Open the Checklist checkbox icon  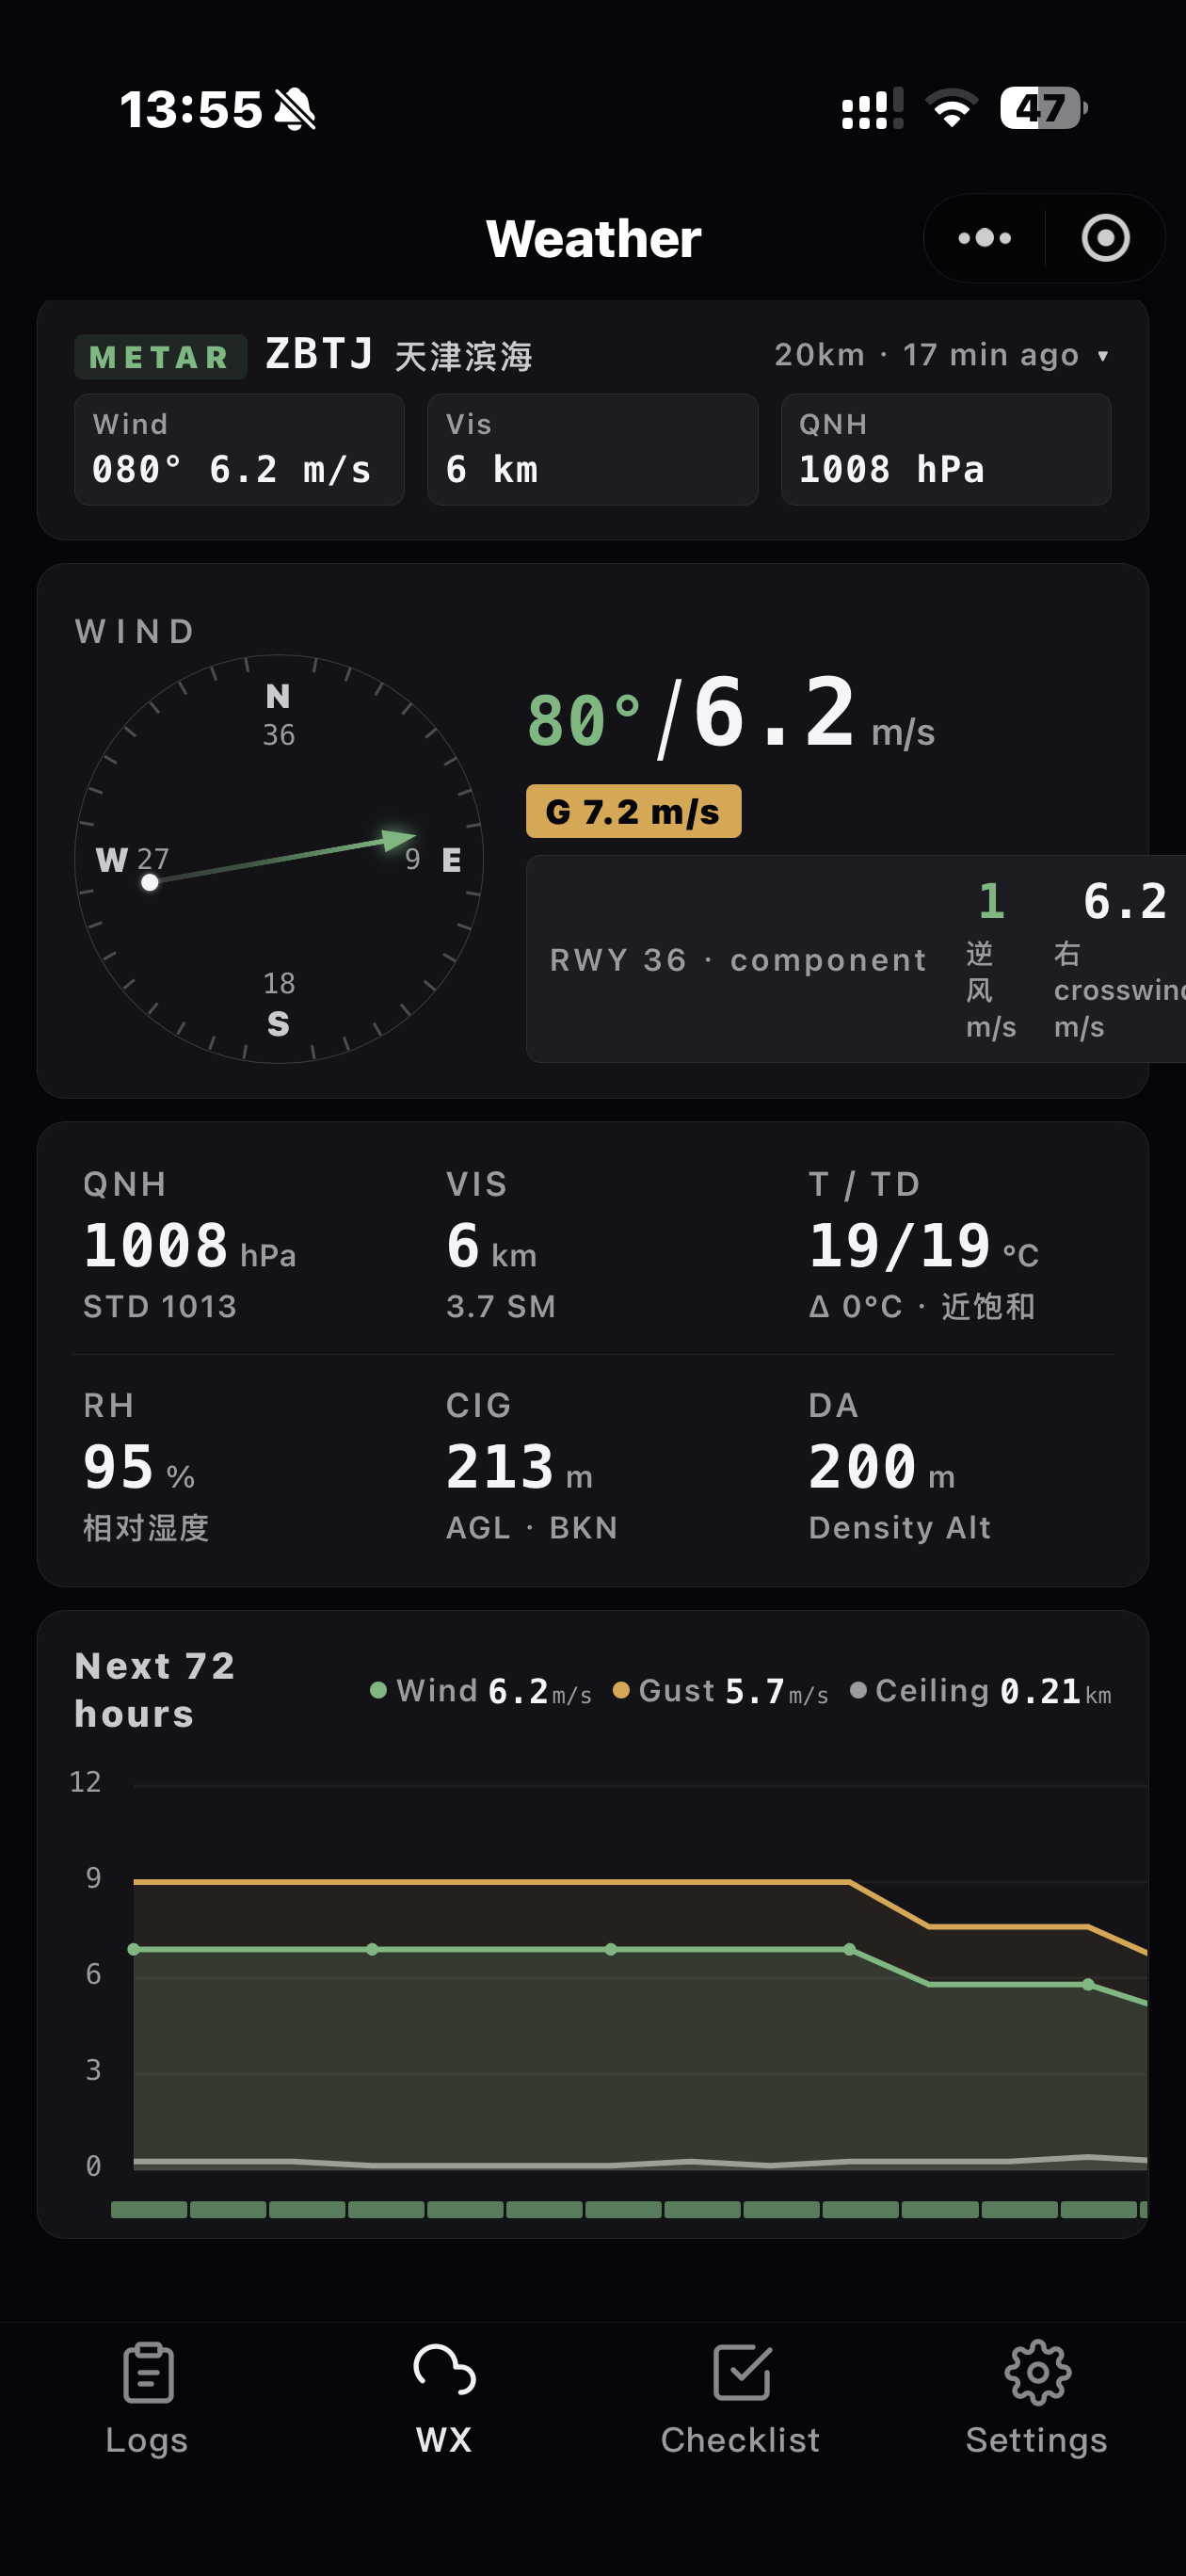[x=741, y=2372]
